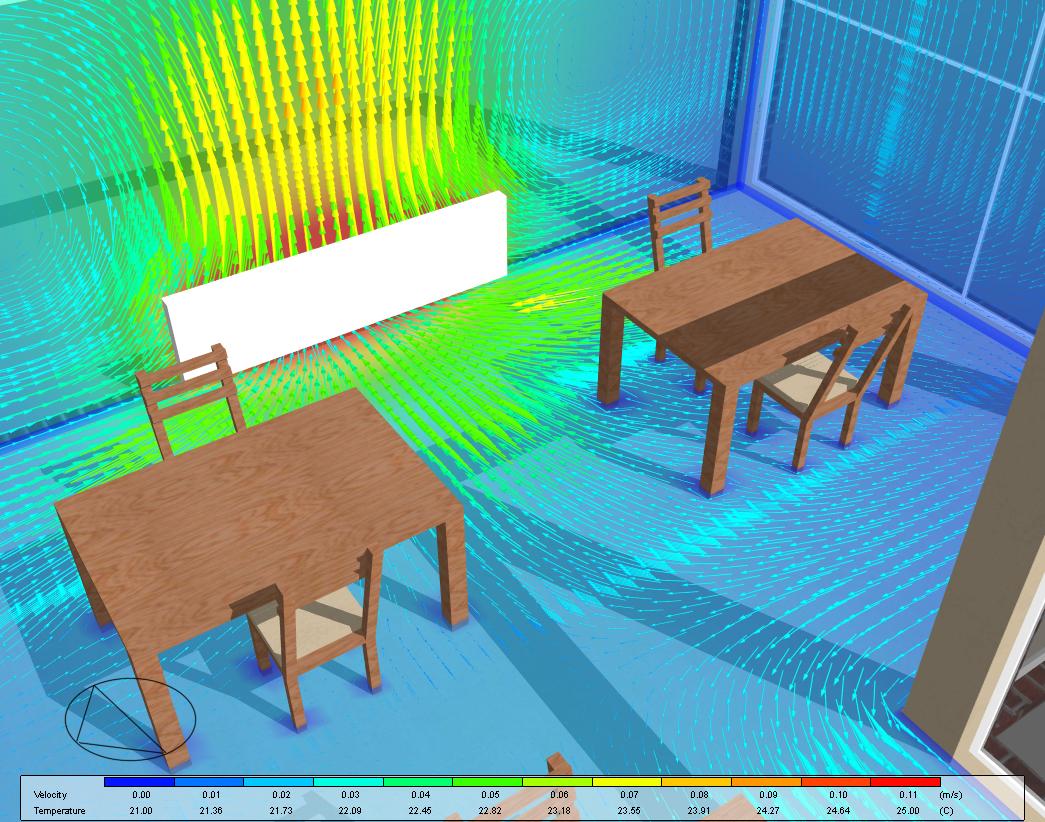Select the dark blue 0.00 legend color
Viewport: 1045px width, 822px height.
click(139, 782)
